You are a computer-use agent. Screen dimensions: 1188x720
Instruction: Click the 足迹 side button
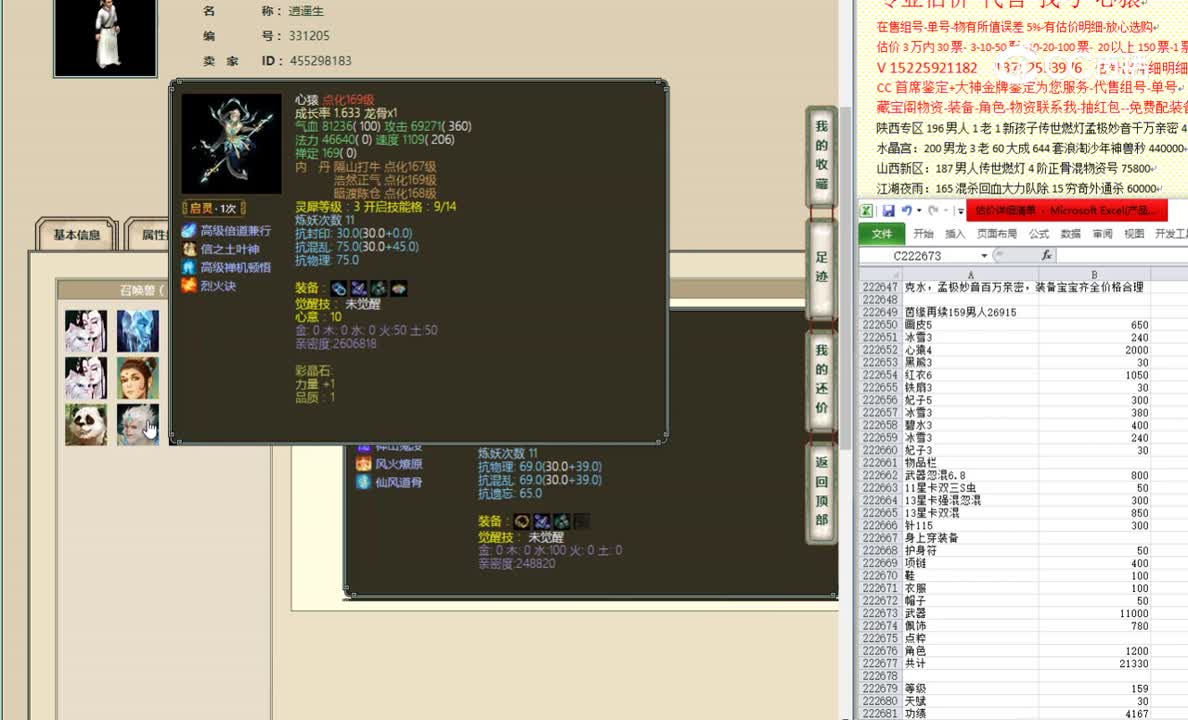tap(821, 268)
